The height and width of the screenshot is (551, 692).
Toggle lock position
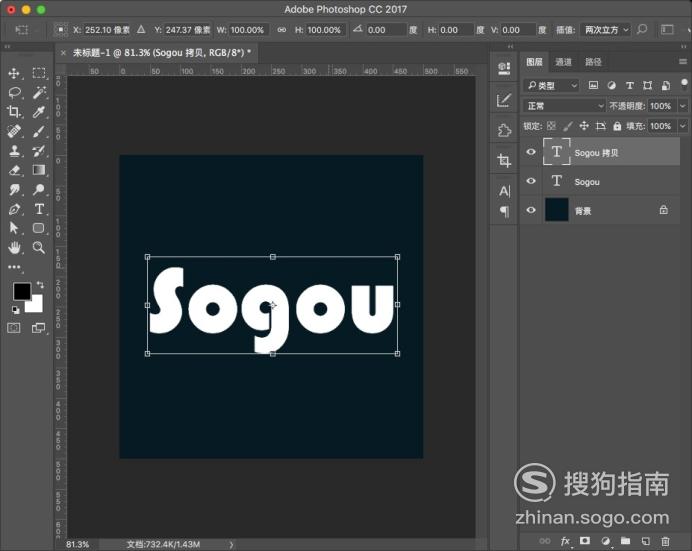[584, 126]
